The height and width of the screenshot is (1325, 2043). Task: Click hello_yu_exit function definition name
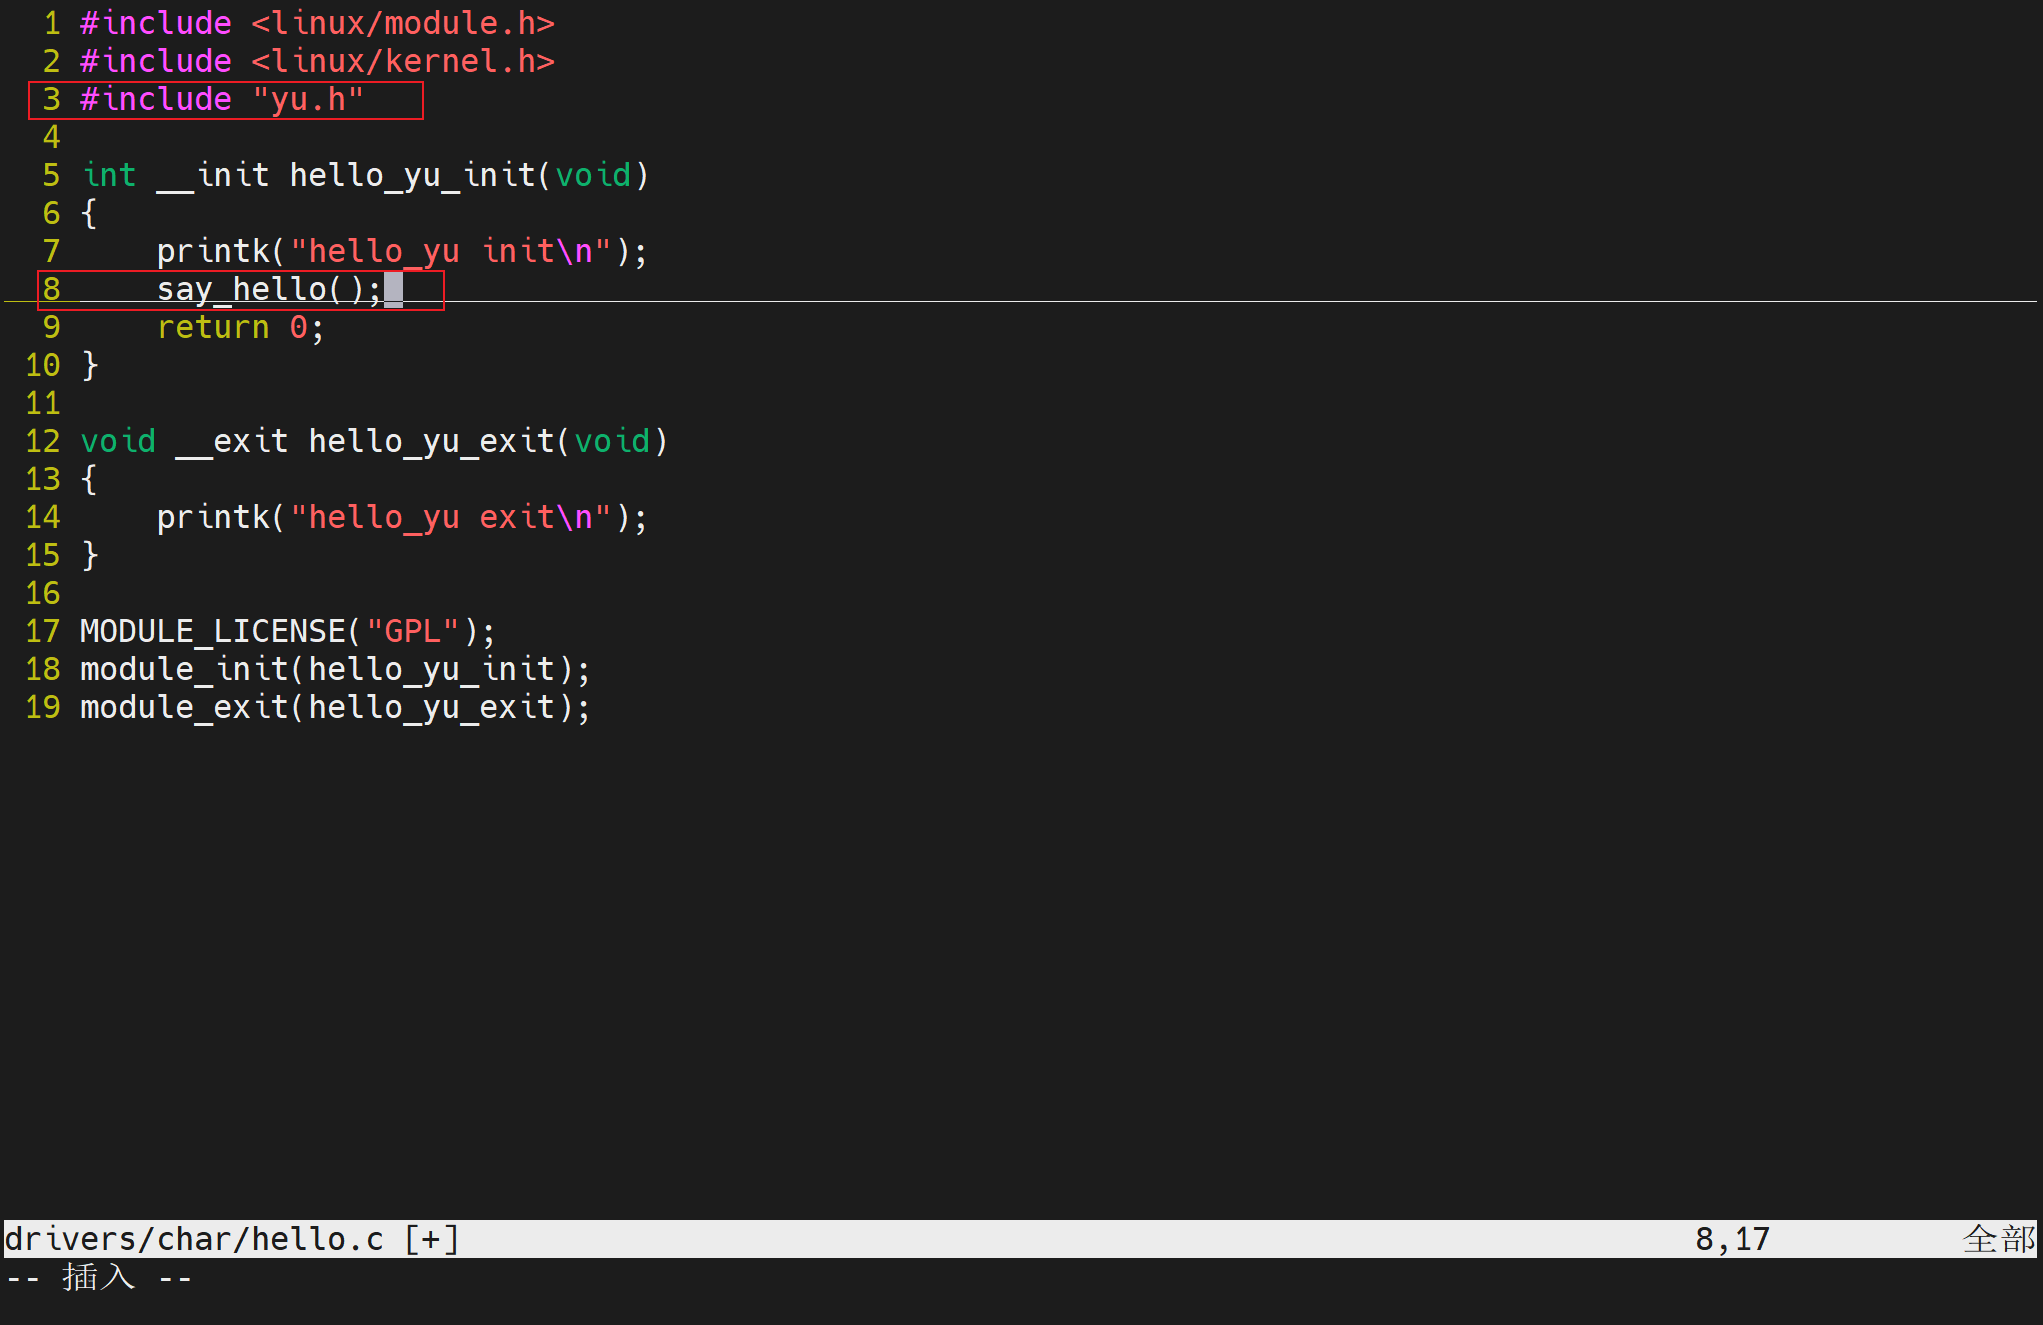[x=430, y=442]
